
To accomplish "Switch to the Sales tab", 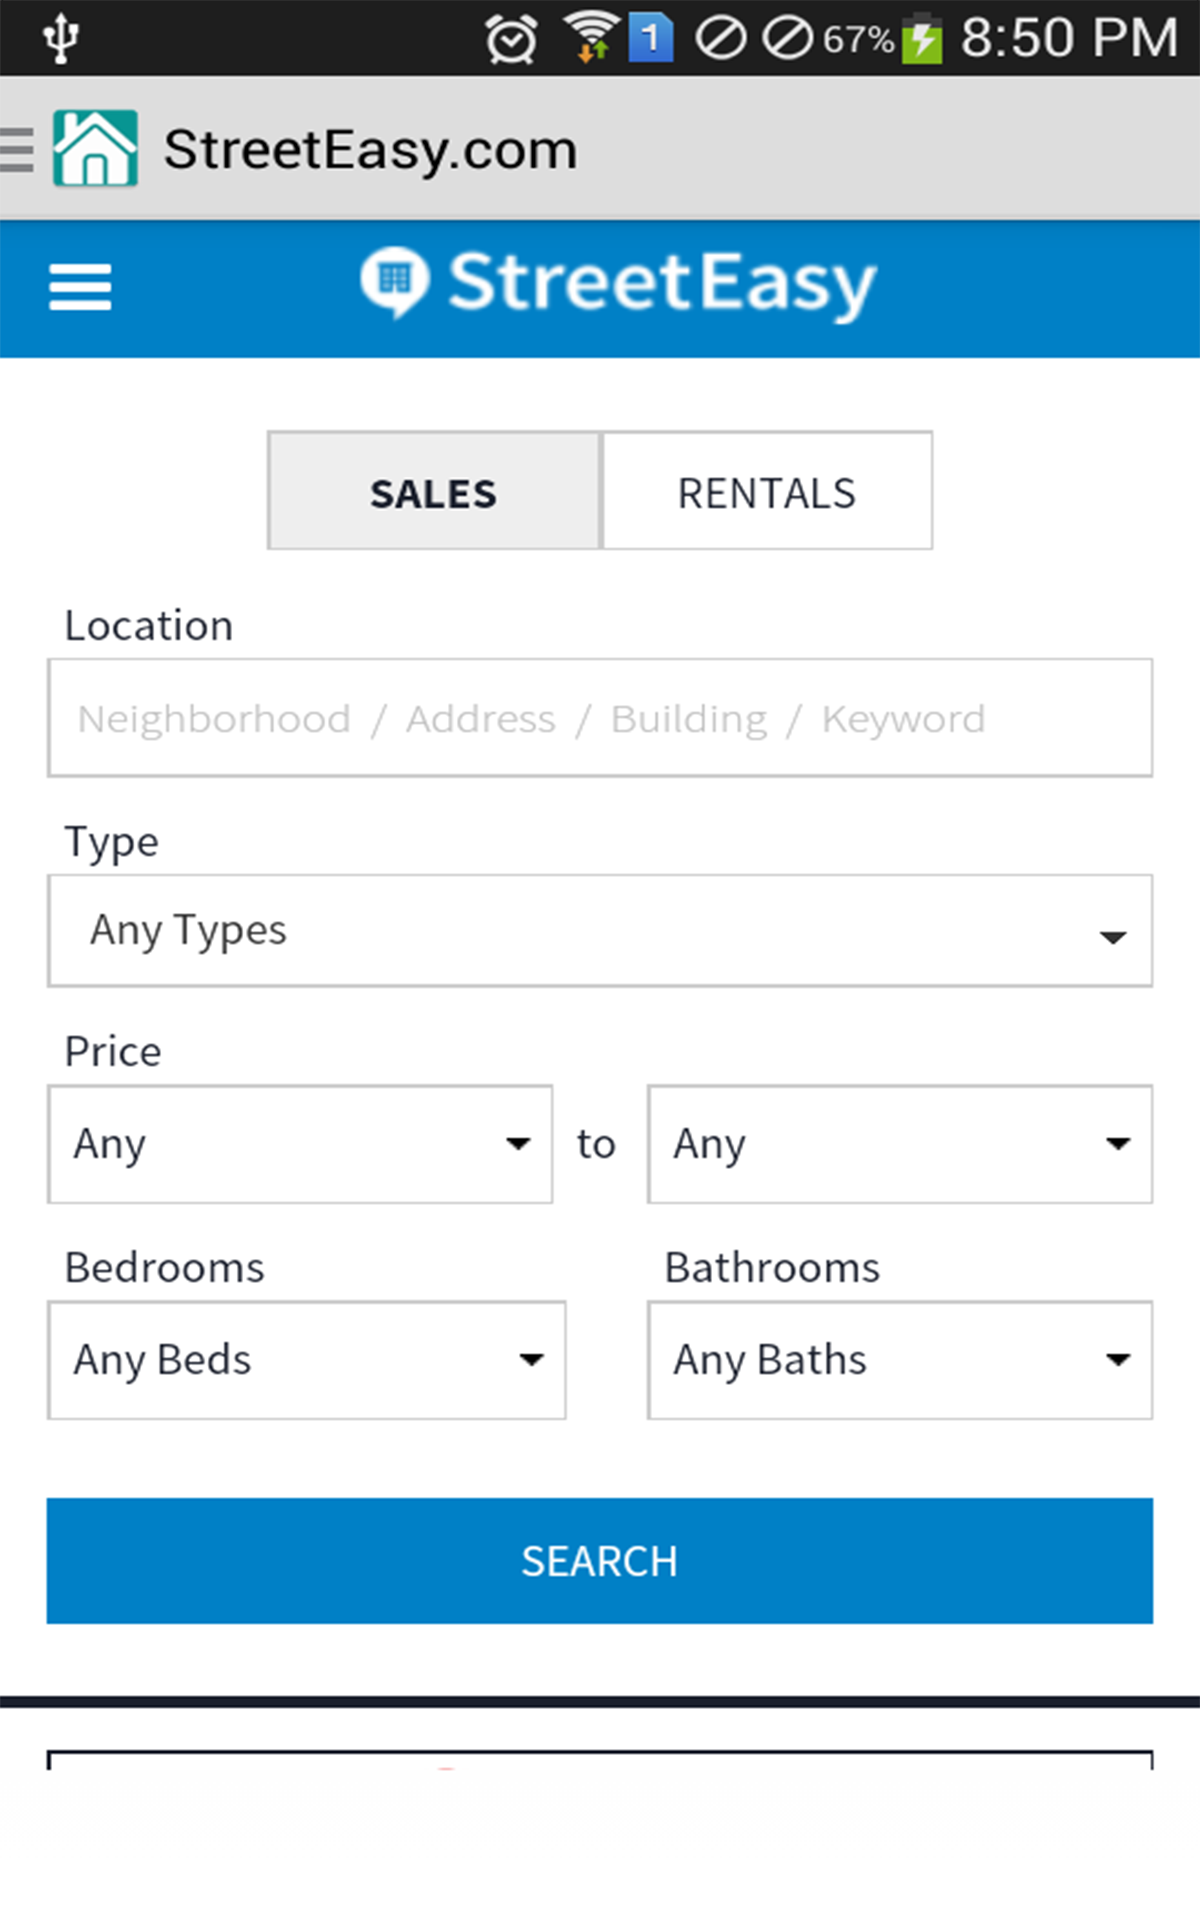I will [x=433, y=491].
